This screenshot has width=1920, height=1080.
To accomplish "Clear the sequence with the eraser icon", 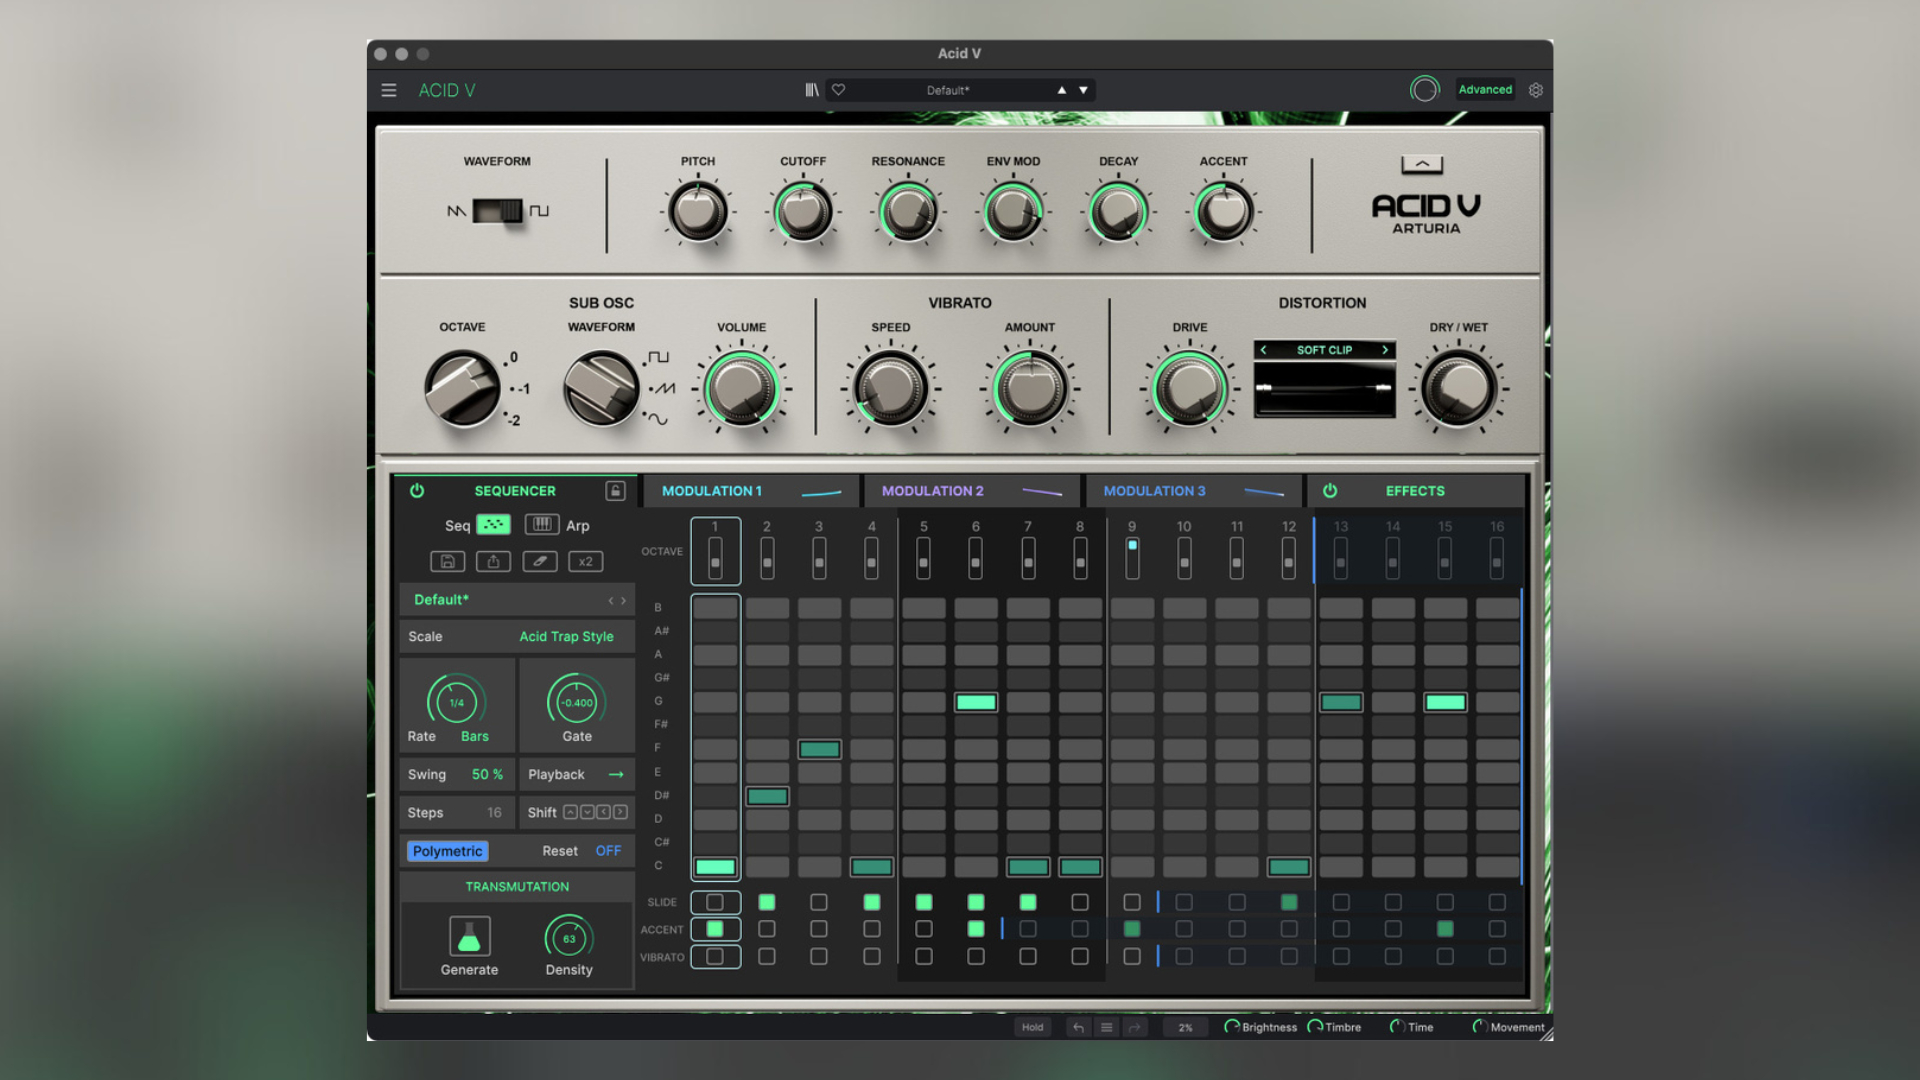I will click(x=540, y=561).
